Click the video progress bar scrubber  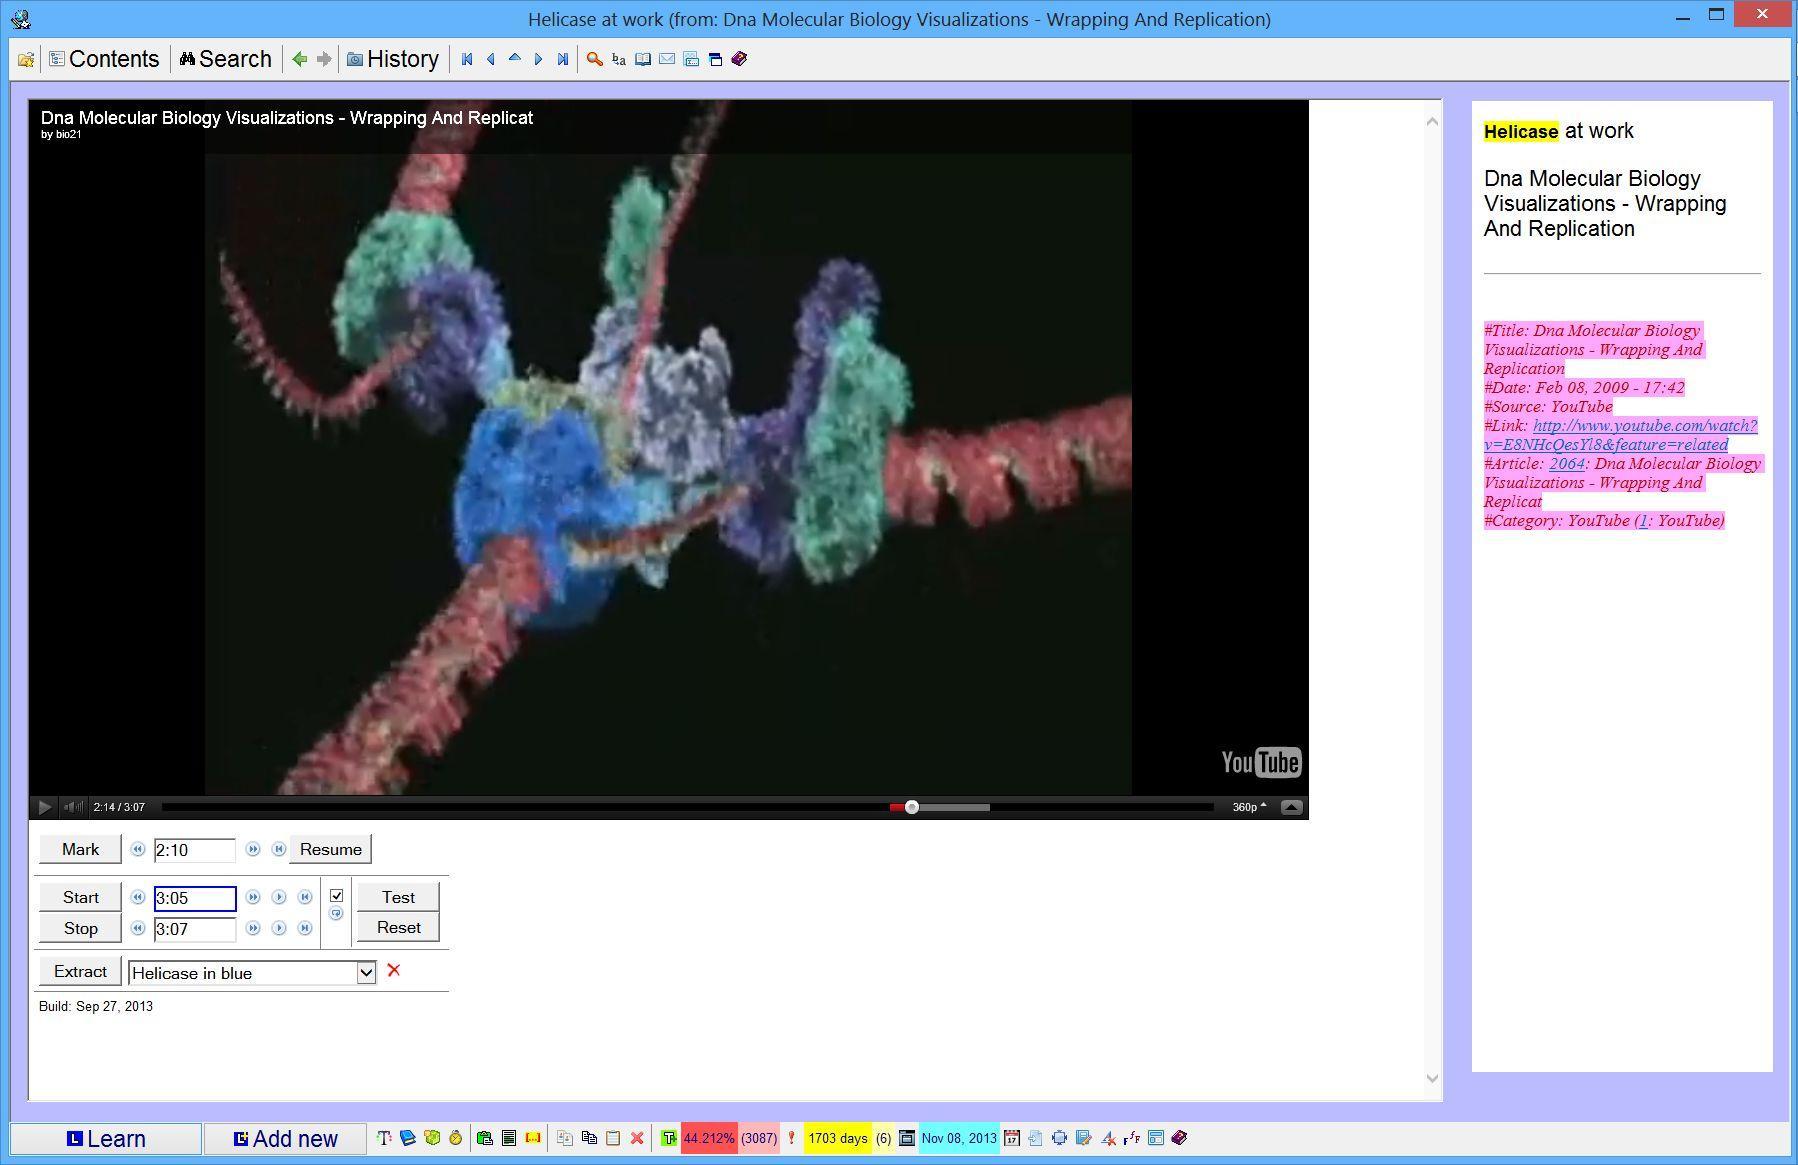coord(912,807)
